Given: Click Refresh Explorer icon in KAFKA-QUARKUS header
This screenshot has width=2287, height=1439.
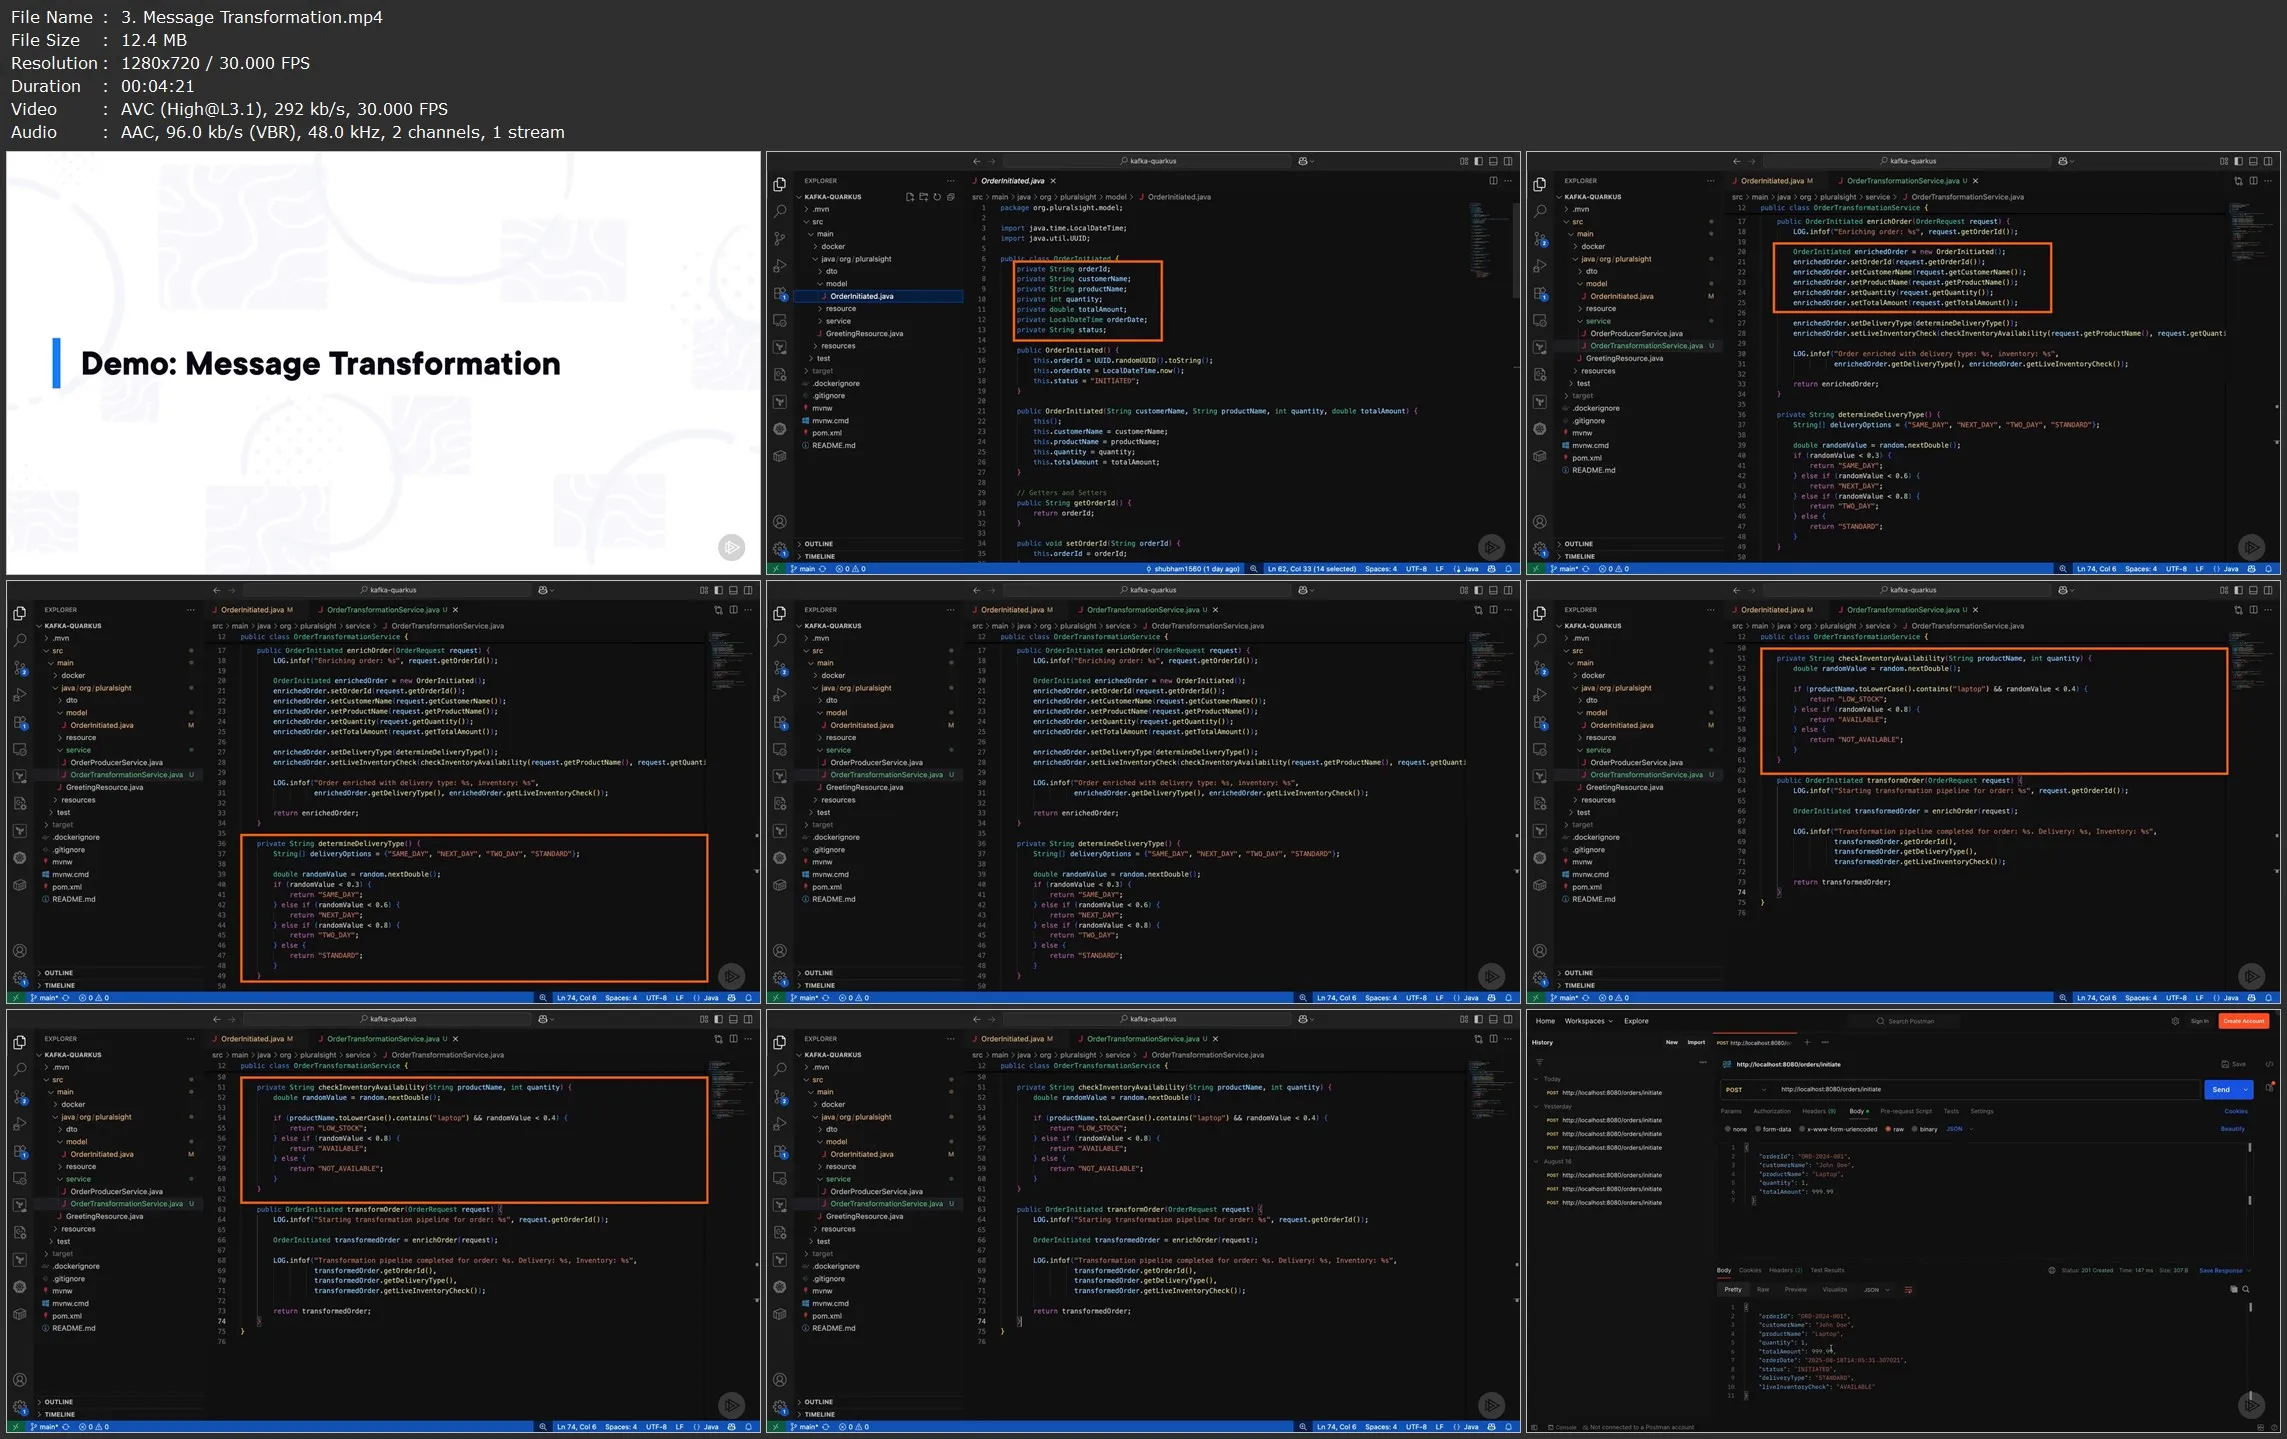Looking at the screenshot, I should click(937, 197).
